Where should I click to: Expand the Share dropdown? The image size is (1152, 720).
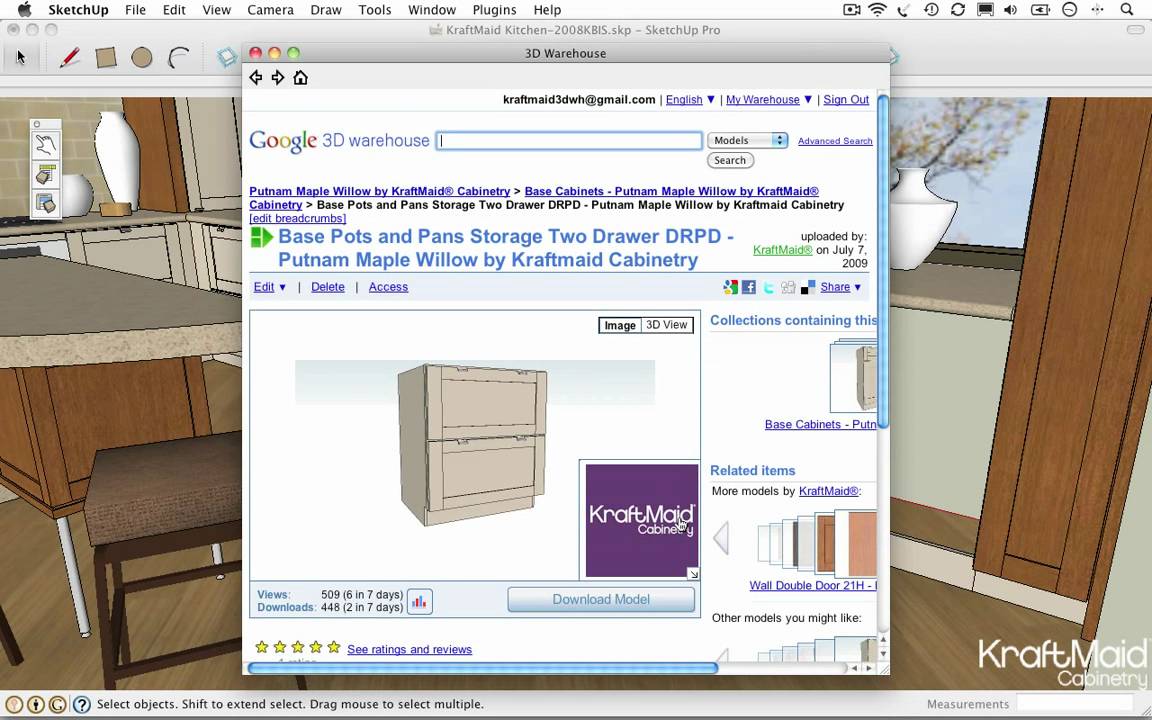tap(841, 287)
